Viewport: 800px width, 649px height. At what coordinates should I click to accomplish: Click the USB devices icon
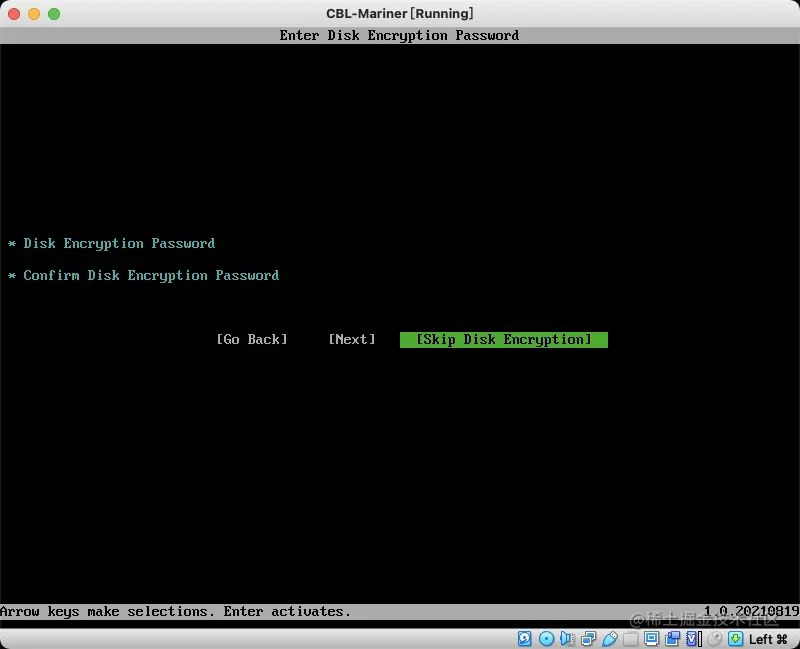click(x=609, y=639)
